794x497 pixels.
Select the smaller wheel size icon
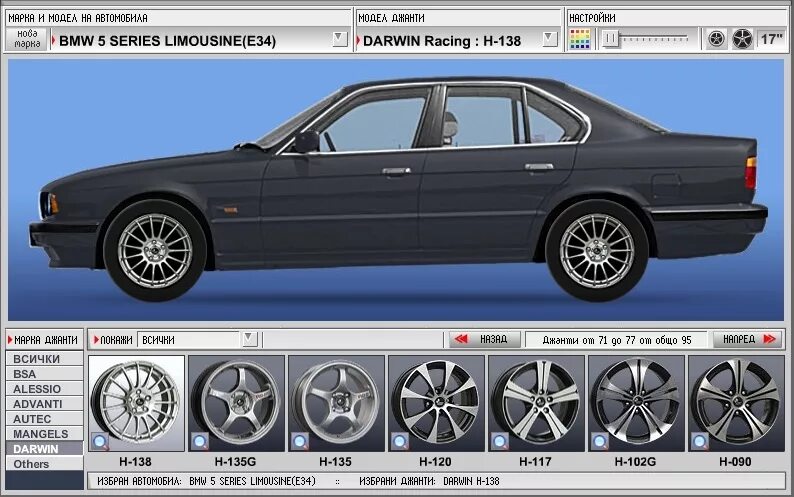[x=716, y=39]
